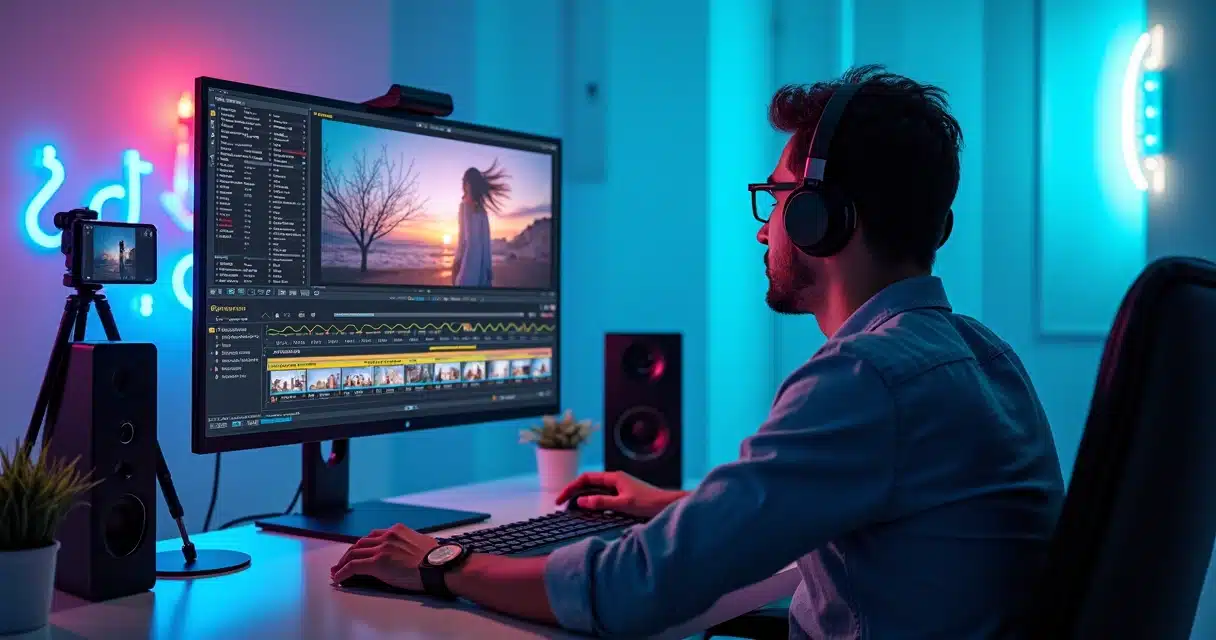Open the yellow-titled panel heading above the track list
Viewport: 1216px width, 640px height.
[228, 309]
